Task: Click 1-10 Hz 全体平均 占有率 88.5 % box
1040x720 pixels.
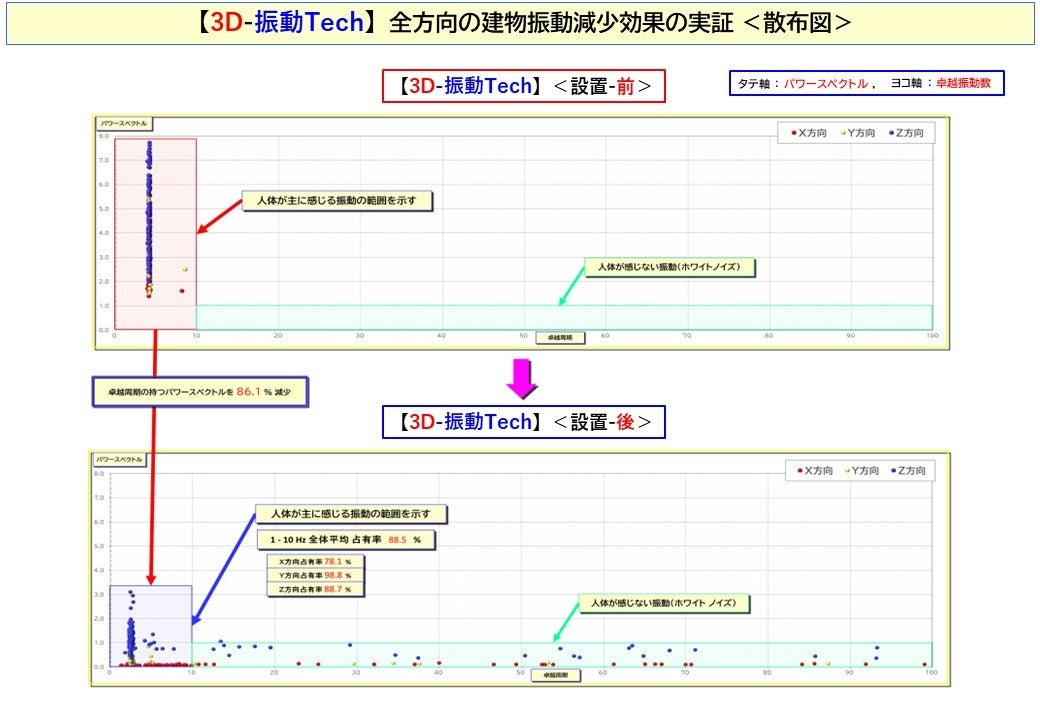Action: [346, 540]
